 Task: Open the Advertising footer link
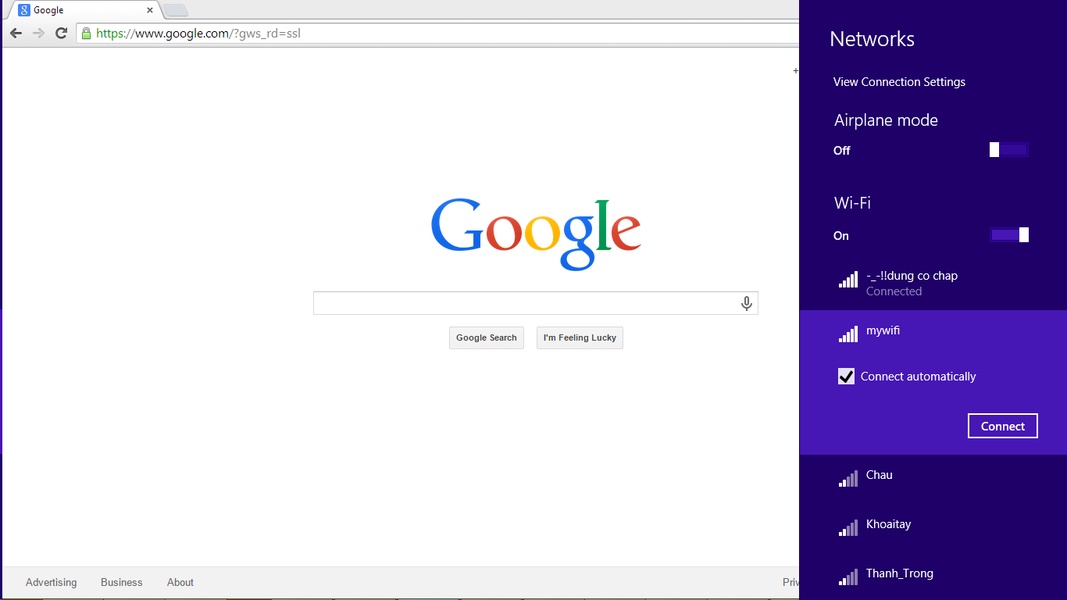[x=51, y=582]
